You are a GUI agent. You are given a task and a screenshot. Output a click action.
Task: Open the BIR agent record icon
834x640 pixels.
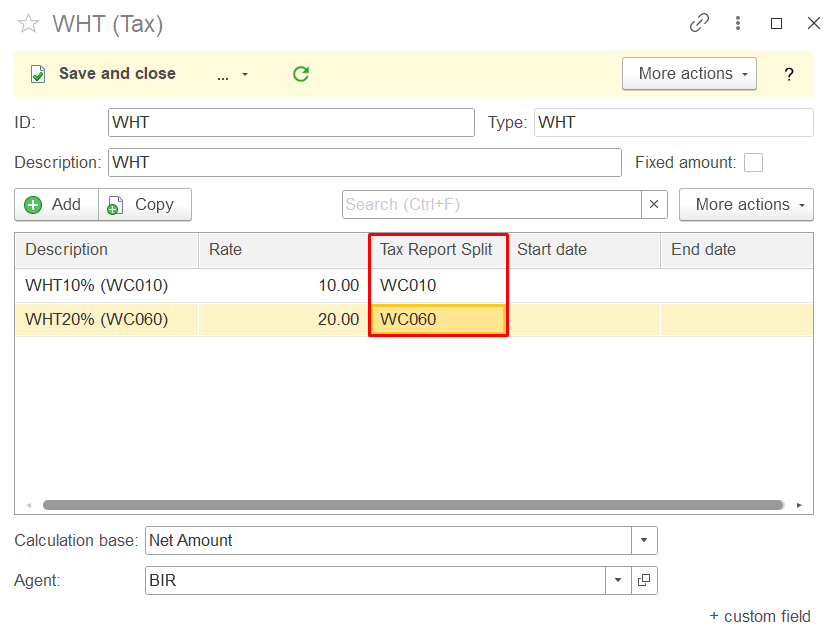[644, 581]
